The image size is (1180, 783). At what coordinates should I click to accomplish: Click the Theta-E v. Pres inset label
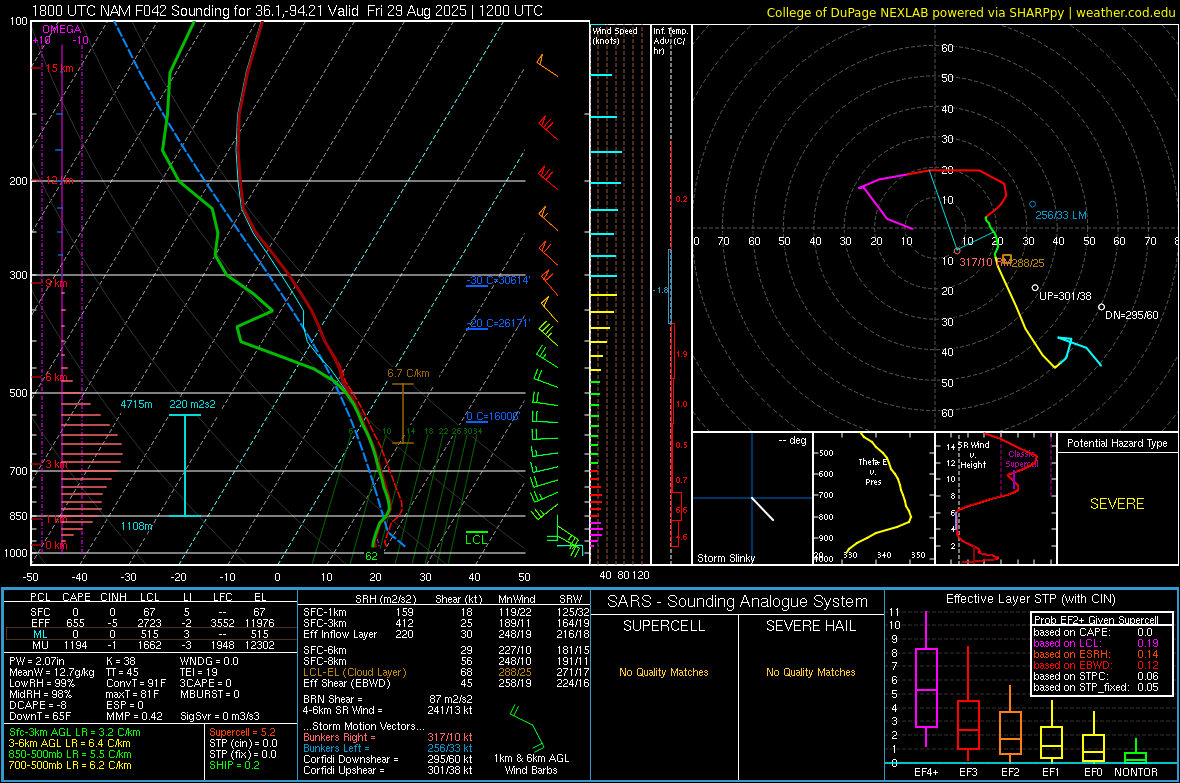pos(873,472)
